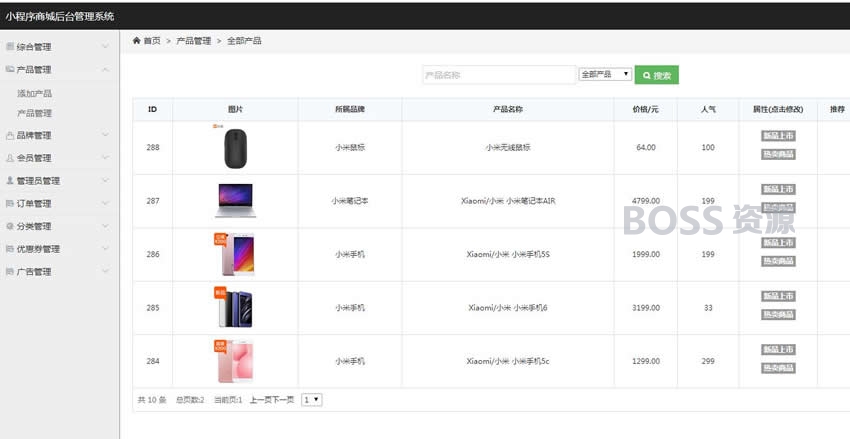Expand the 广告管理 menu chevron

(x=105, y=272)
